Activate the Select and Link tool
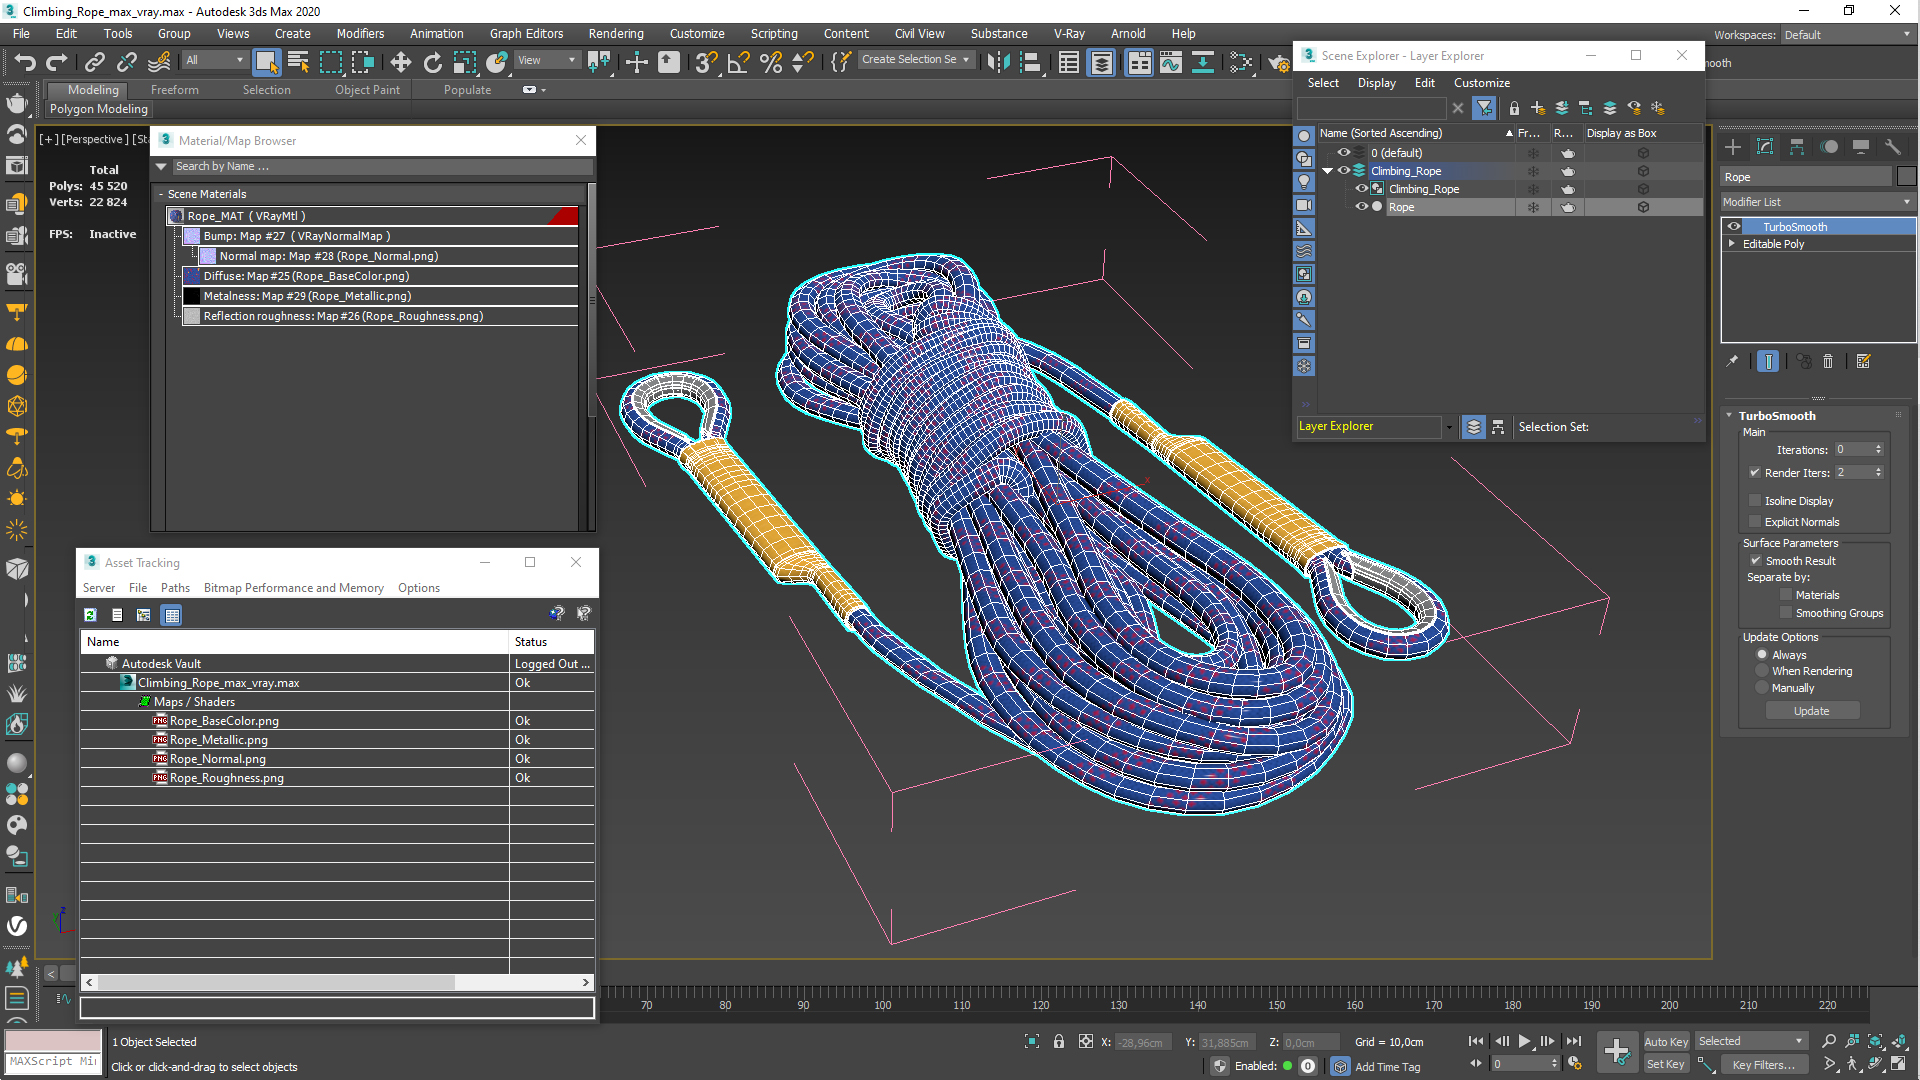Screen dimensions: 1920x1080 pyautogui.click(x=95, y=62)
